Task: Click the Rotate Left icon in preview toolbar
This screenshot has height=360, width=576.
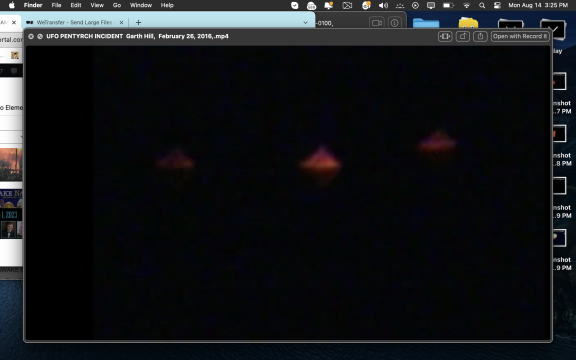Action: pos(462,36)
